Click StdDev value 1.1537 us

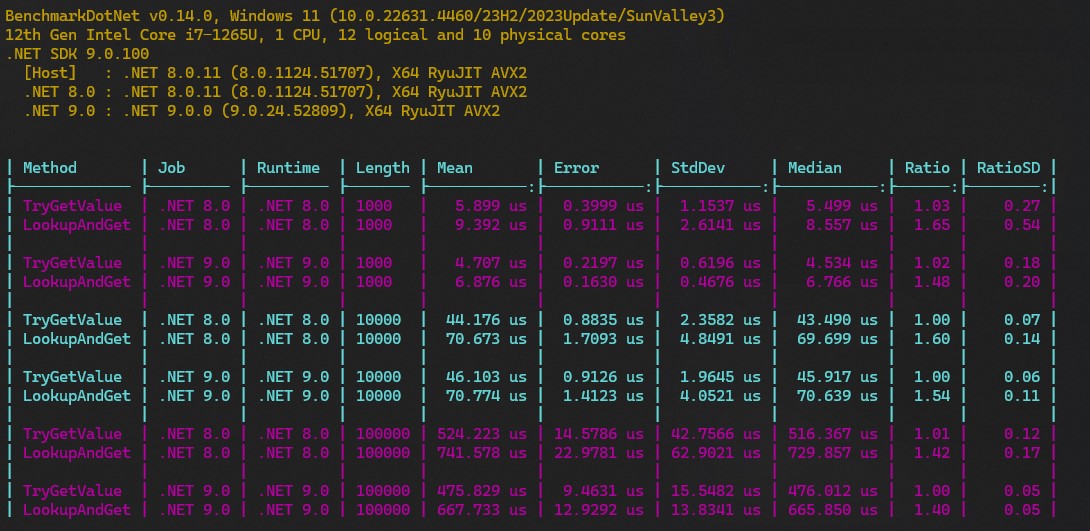pos(720,206)
